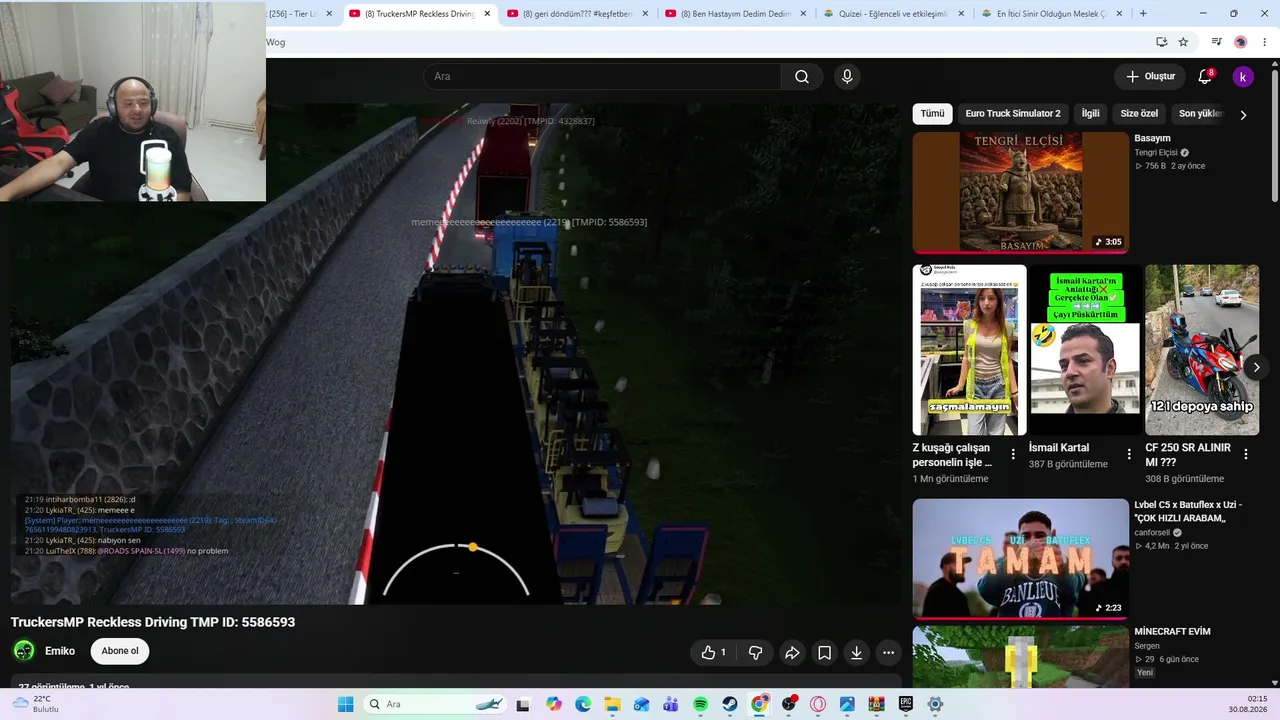The height and width of the screenshot is (720, 1280).
Task: Close the TruckersMP Reckless Driving tab
Action: click(x=487, y=14)
